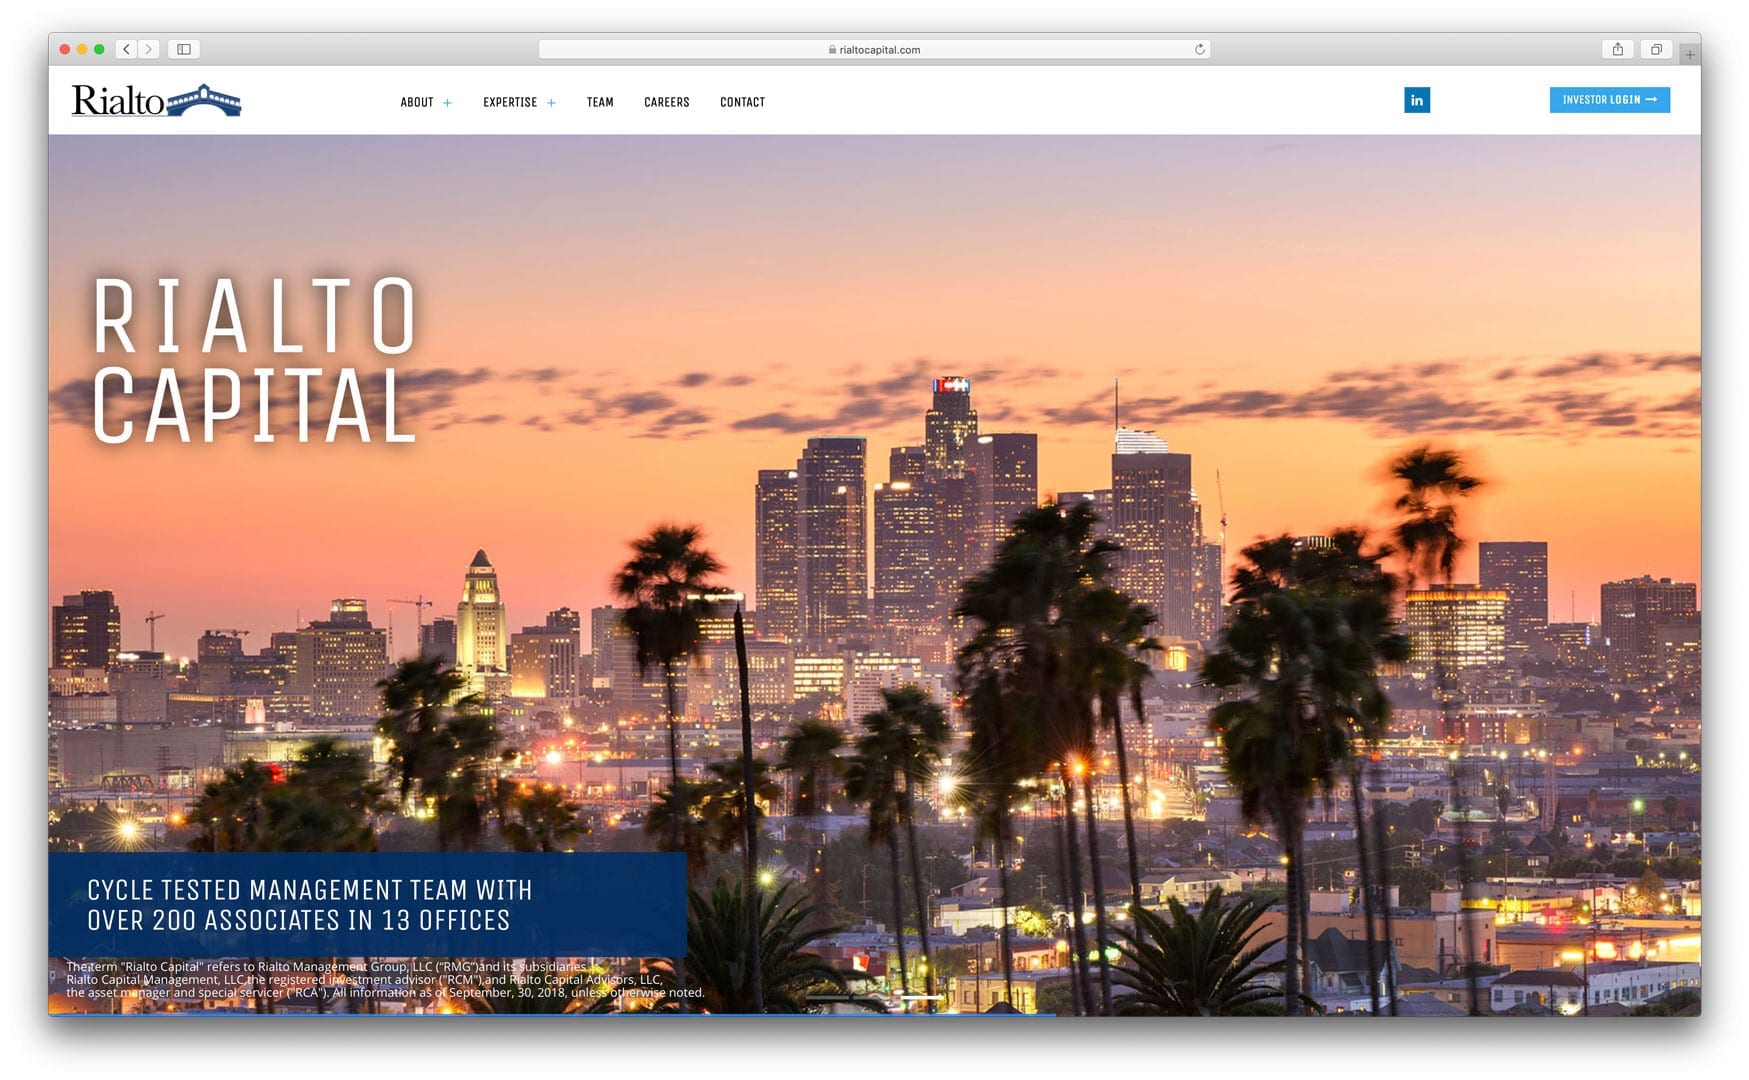The image size is (1749, 1080).
Task: Open Rialto's LinkedIn page icon
Action: (x=1416, y=100)
